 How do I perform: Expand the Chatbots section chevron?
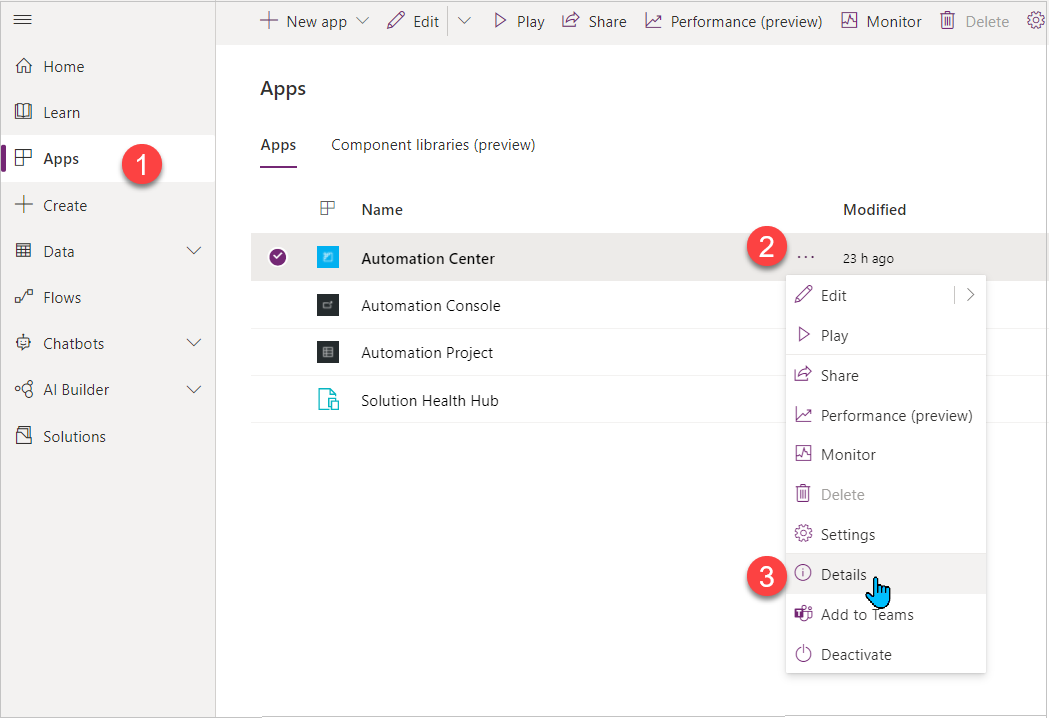click(195, 343)
